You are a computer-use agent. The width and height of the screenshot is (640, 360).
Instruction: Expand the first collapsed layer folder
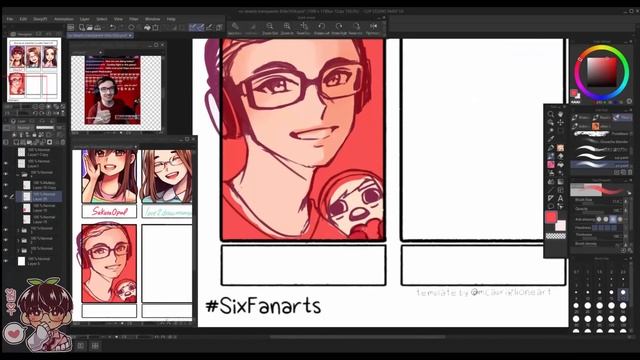[18, 230]
